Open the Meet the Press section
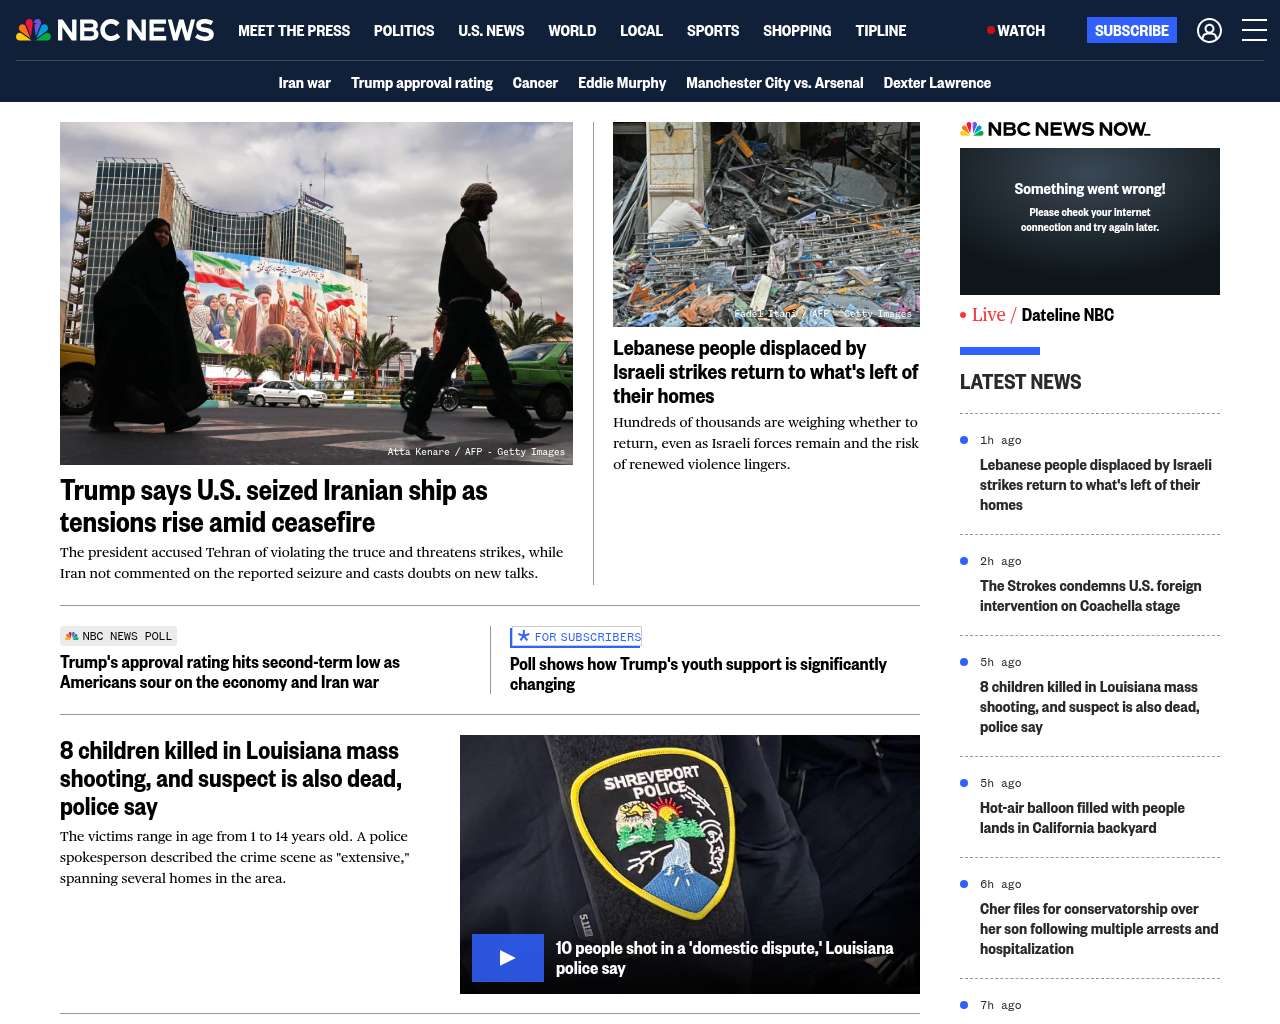This screenshot has height=1024, width=1280. [294, 31]
